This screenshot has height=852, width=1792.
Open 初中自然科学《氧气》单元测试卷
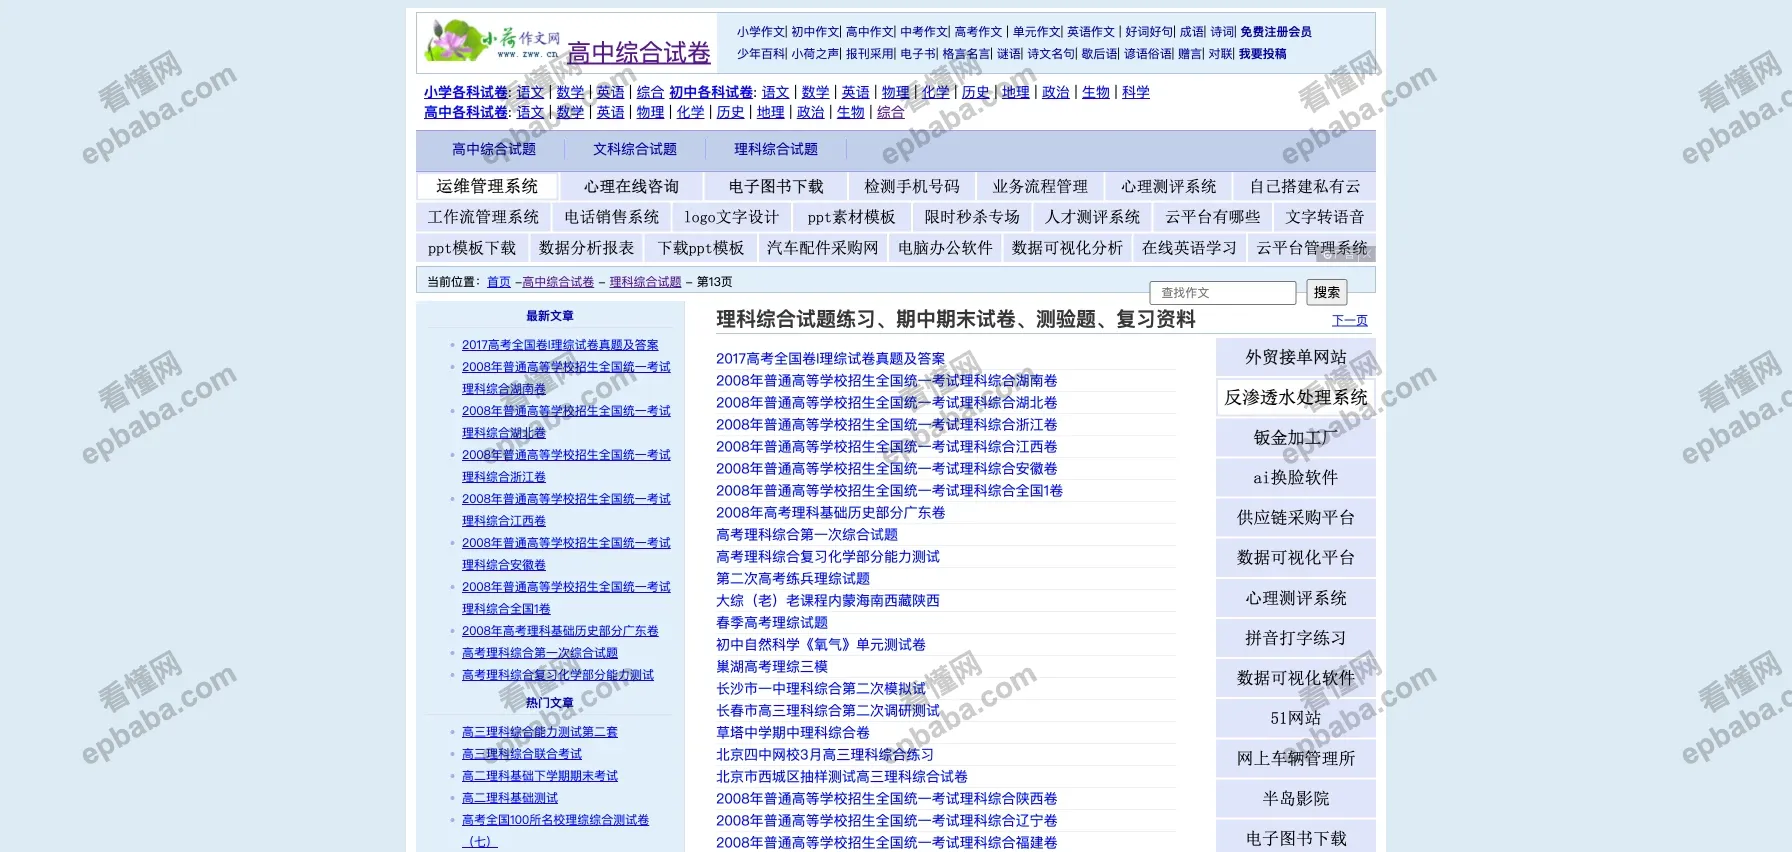pyautogui.click(x=821, y=644)
